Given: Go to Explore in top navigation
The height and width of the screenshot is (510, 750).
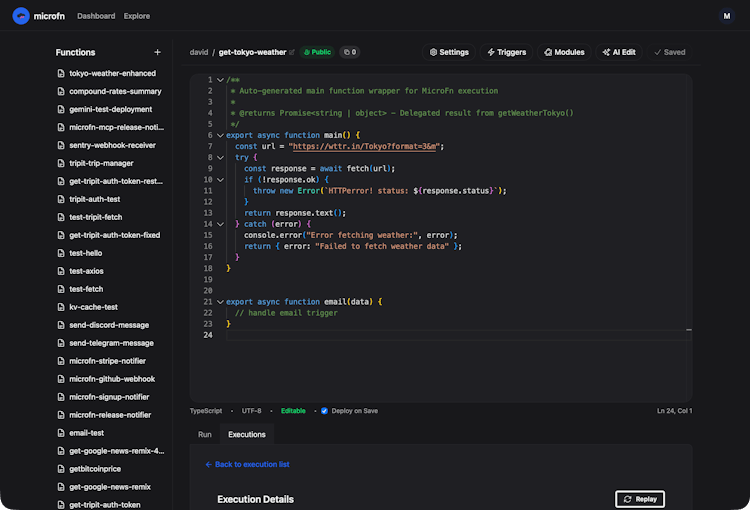Looking at the screenshot, I should (137, 16).
